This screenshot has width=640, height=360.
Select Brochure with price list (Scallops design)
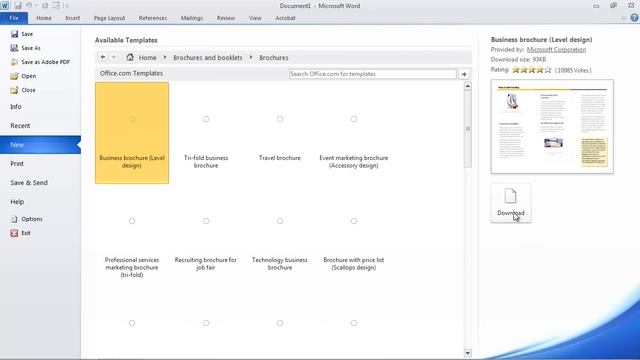pyautogui.click(x=353, y=235)
